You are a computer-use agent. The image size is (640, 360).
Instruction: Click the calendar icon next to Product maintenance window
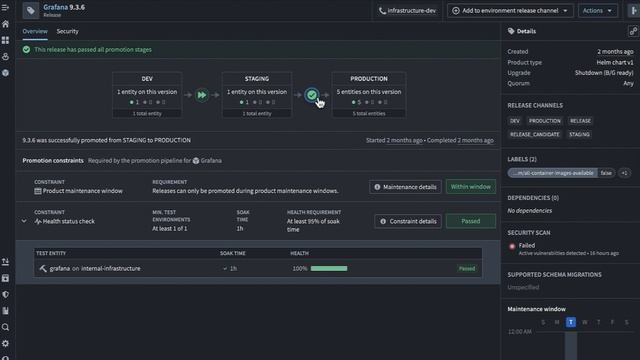pos(38,191)
